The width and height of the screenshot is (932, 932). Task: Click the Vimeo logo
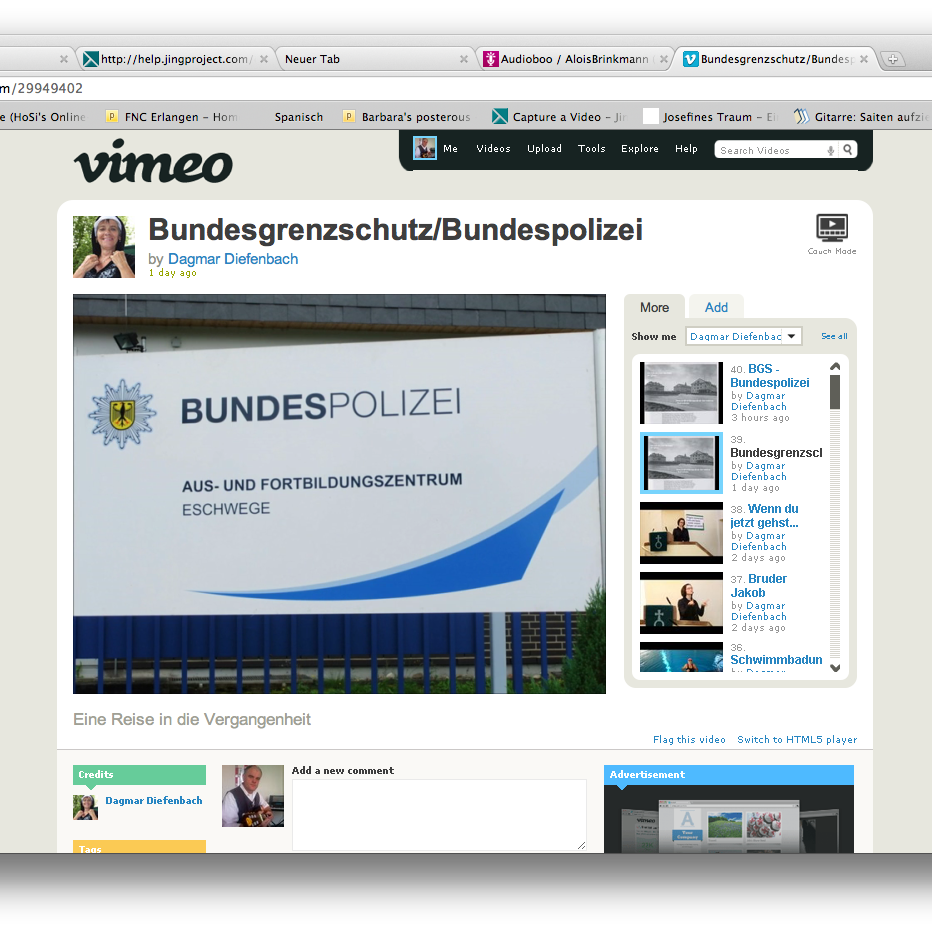pyautogui.click(x=153, y=162)
